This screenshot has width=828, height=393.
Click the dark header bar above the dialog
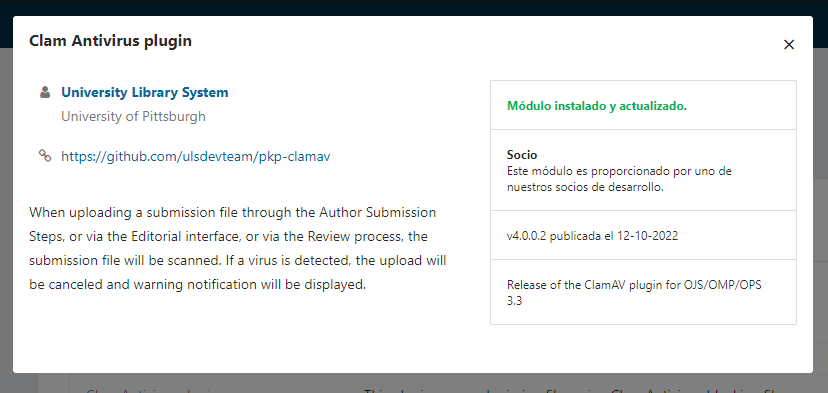tap(414, 7)
